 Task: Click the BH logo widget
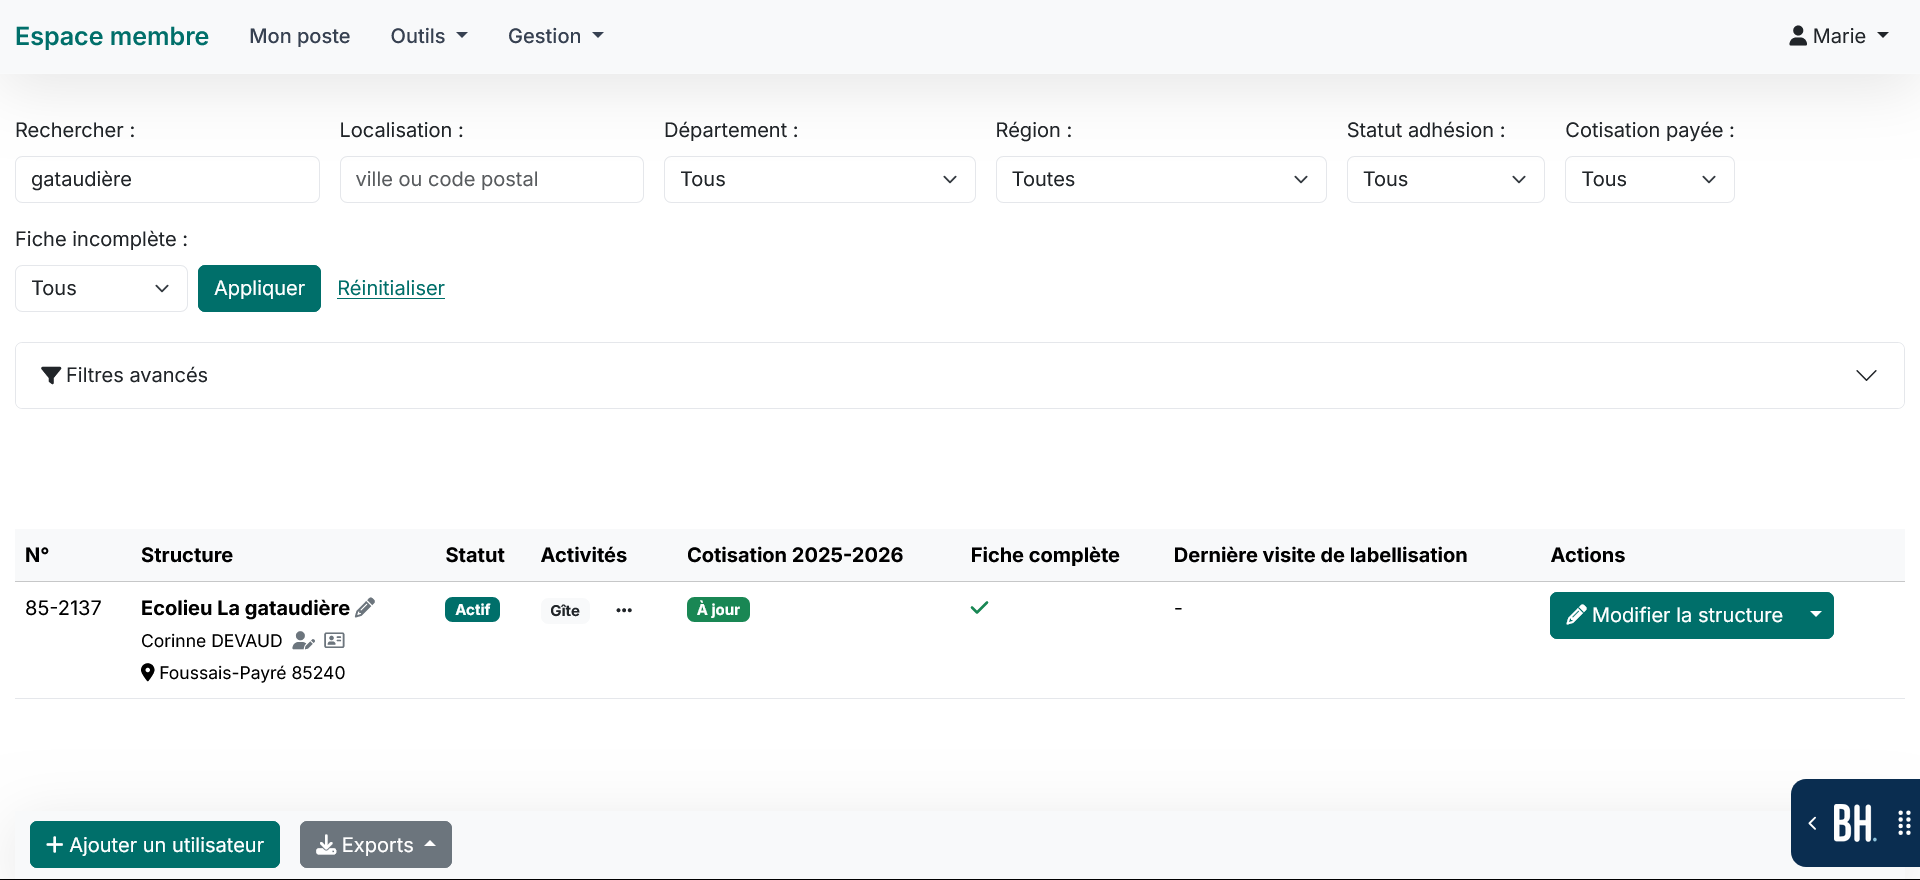click(1853, 824)
